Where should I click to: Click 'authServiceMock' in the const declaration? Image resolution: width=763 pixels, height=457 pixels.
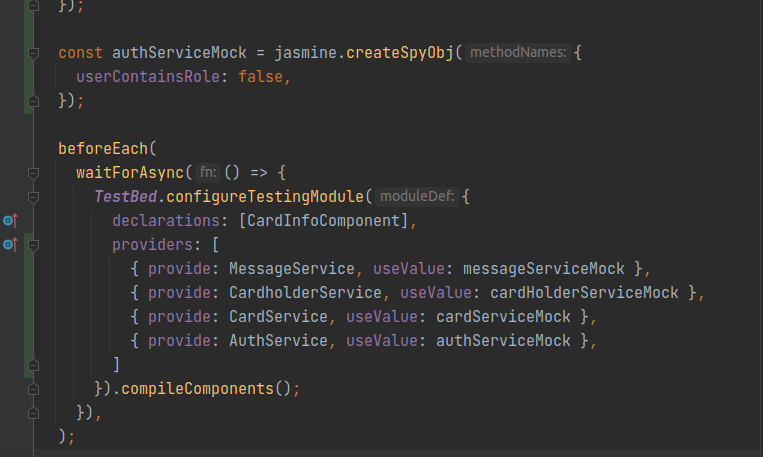coord(179,53)
